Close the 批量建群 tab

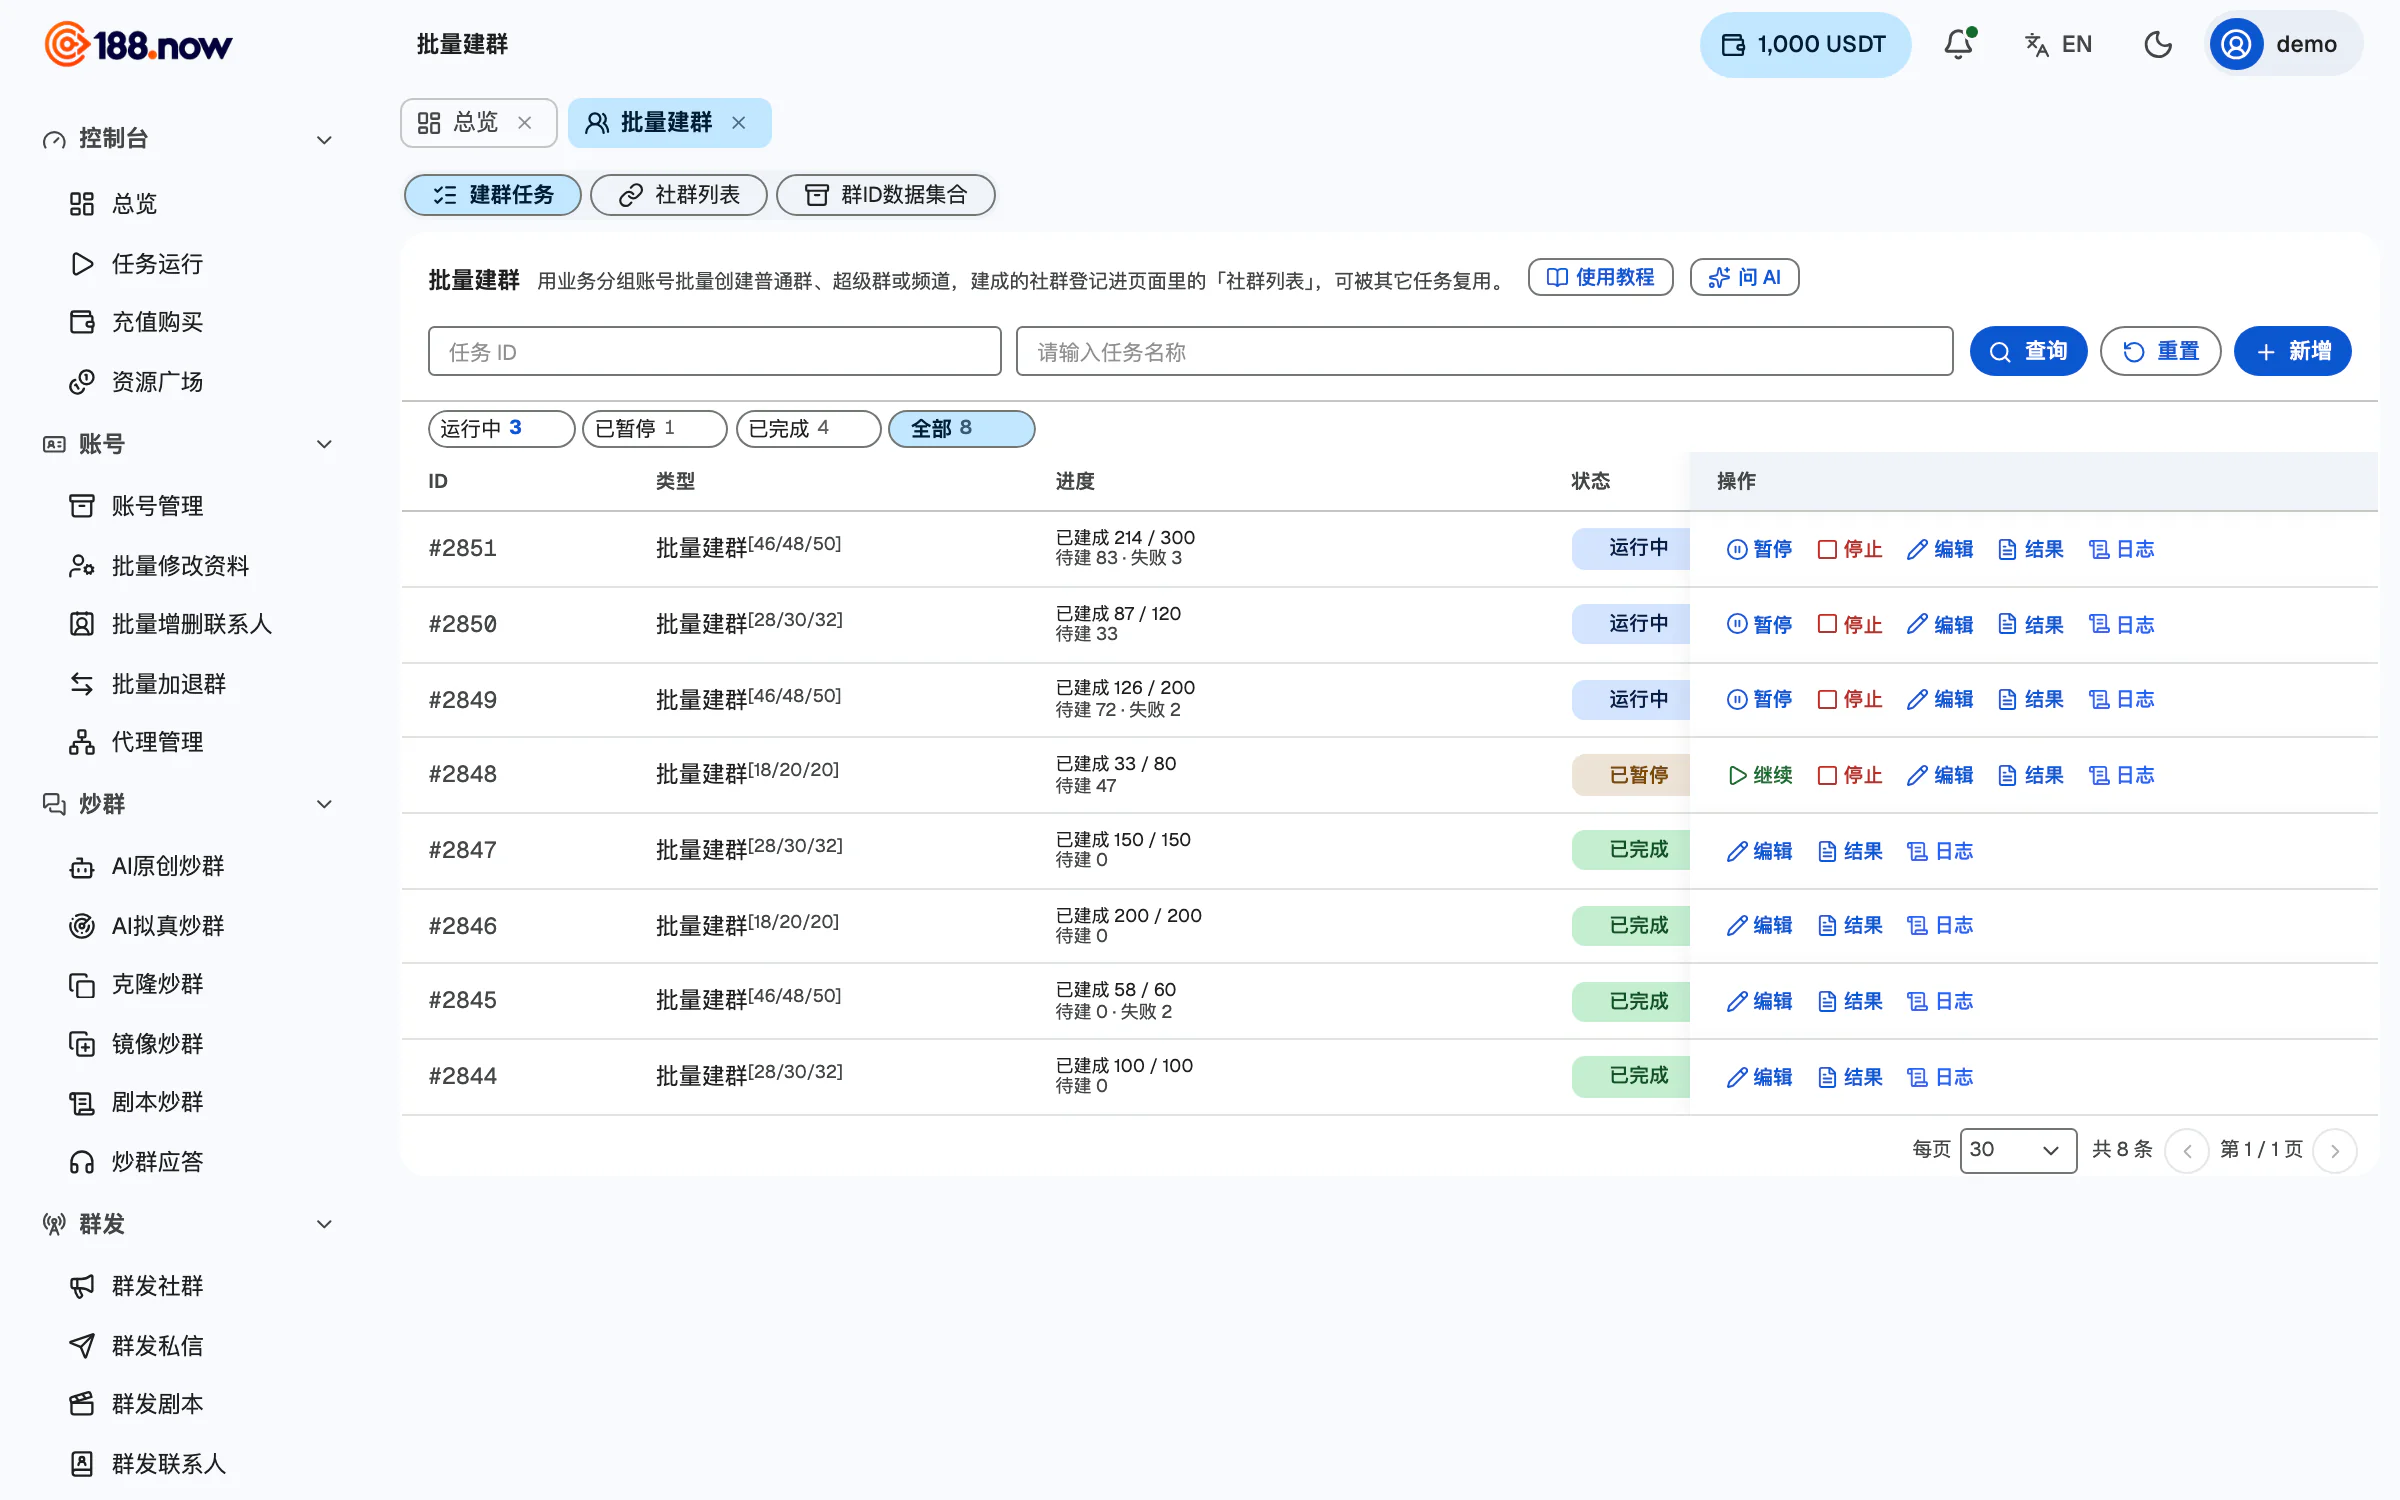coord(739,123)
